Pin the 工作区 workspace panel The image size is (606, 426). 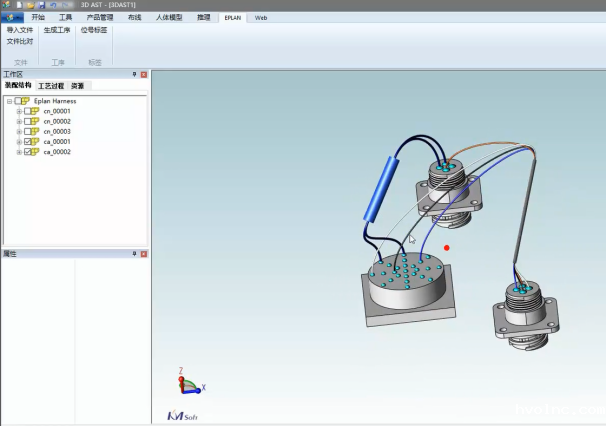[x=134, y=75]
